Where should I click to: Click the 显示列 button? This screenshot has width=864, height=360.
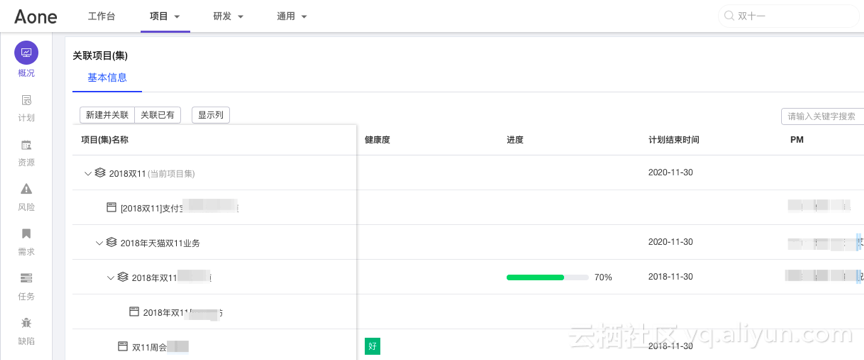click(x=210, y=115)
